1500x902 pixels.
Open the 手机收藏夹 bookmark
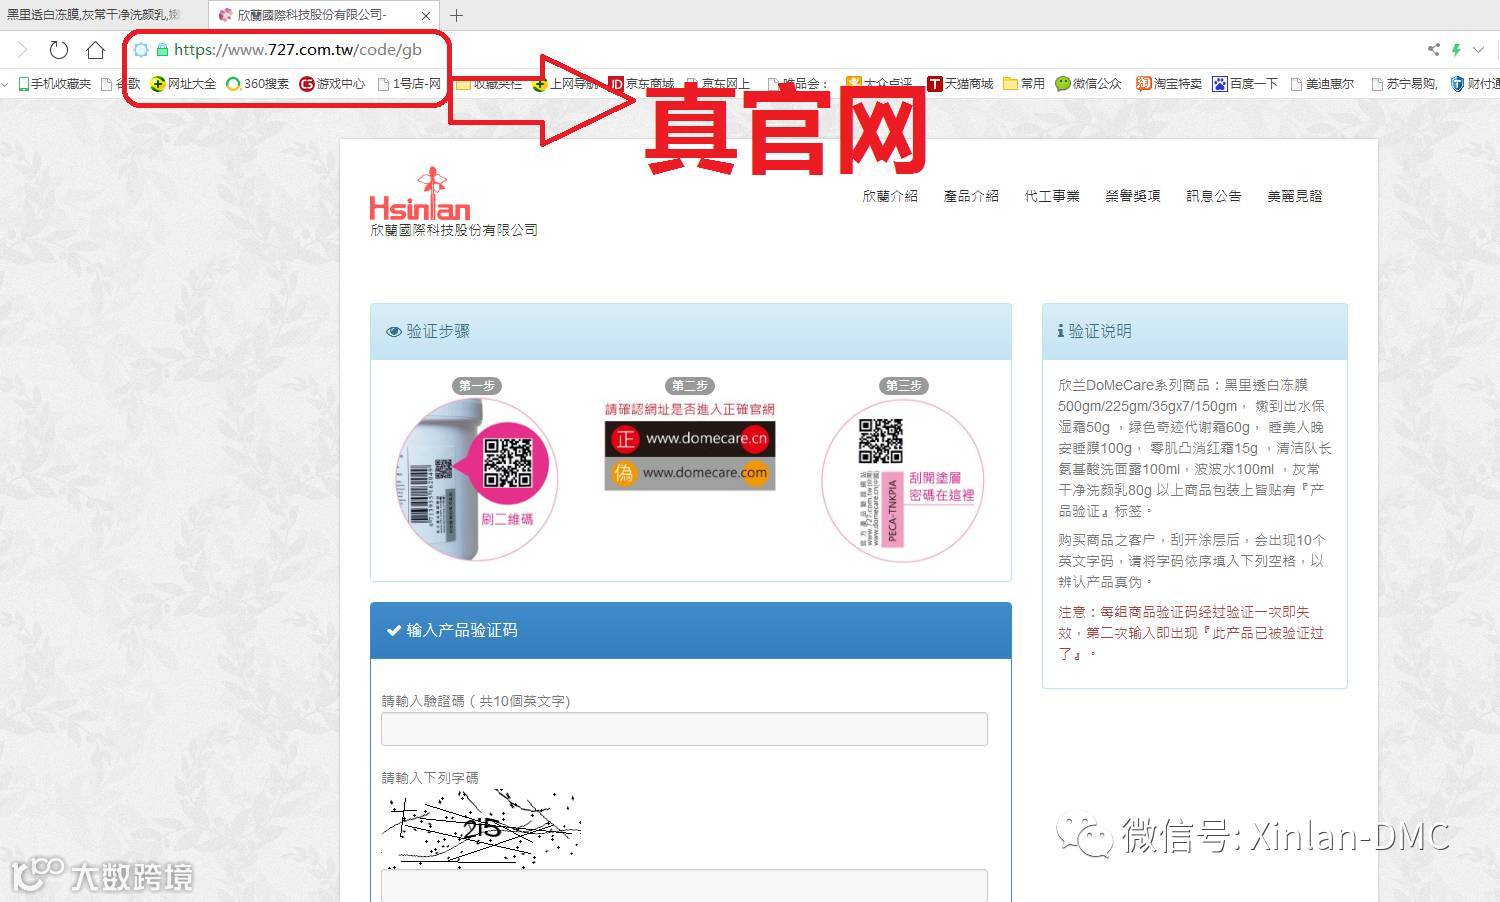(x=55, y=84)
